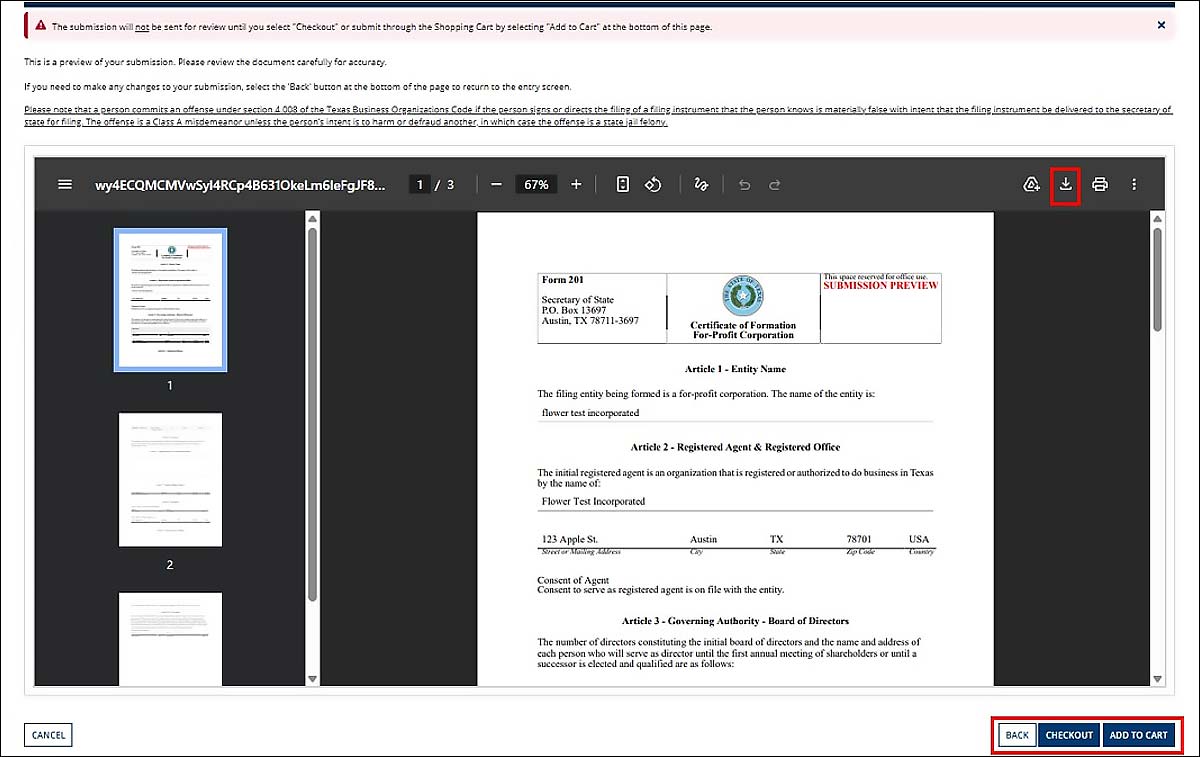Open the PDF viewer more-actions menu

click(1134, 185)
